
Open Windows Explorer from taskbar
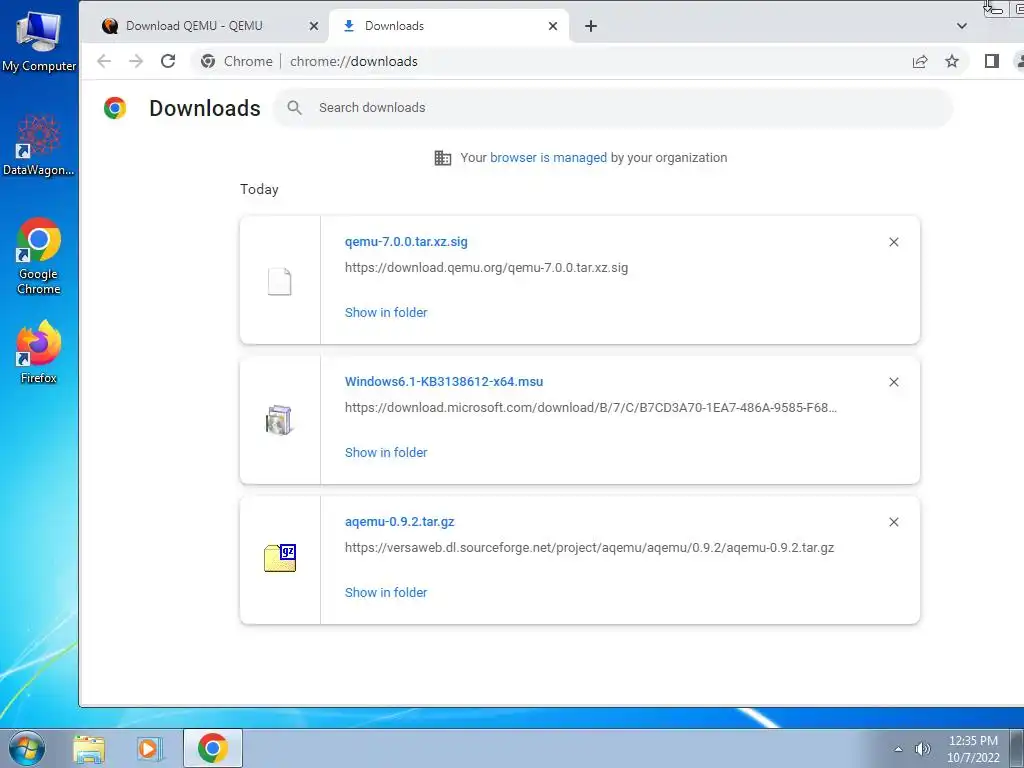[89, 748]
